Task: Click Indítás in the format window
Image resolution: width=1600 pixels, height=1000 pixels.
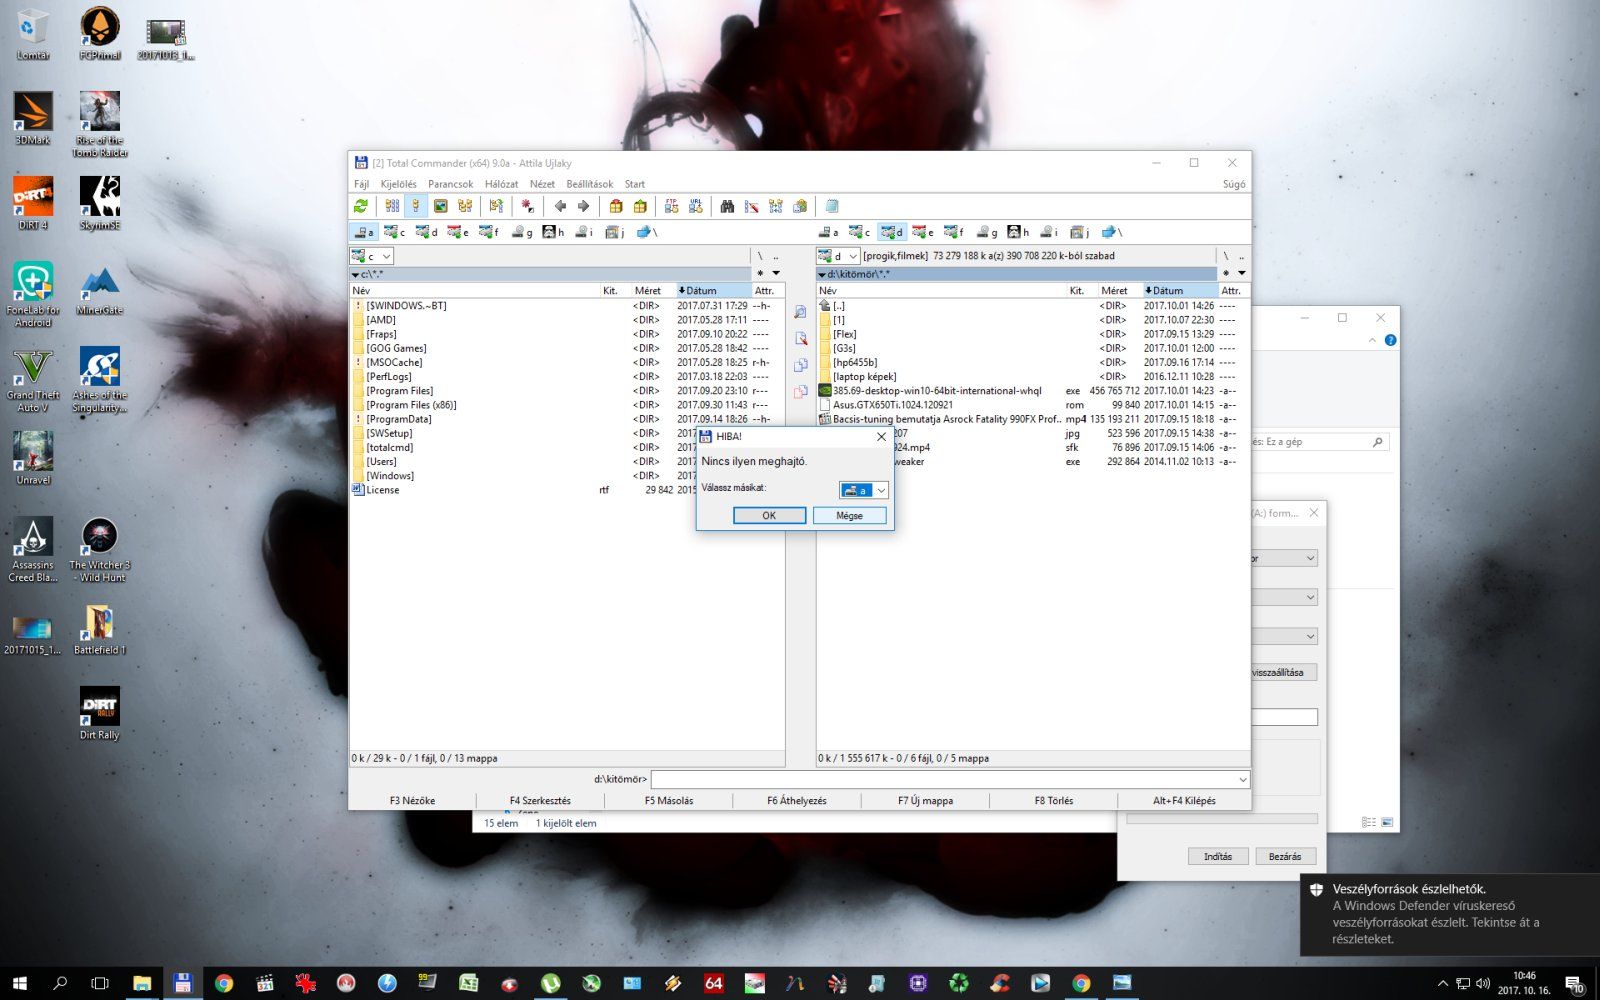Action: point(1218,856)
